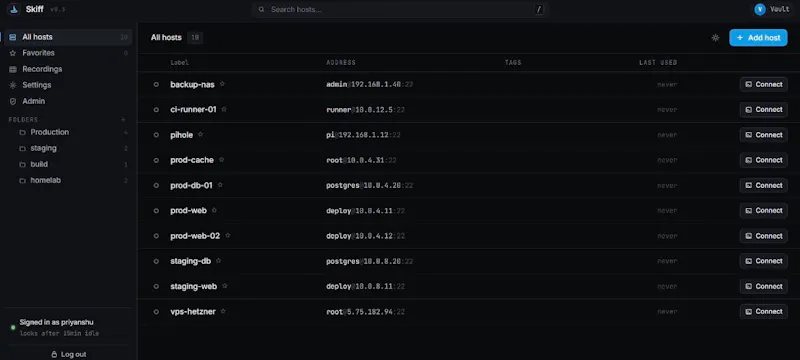Open Favorites in the sidebar

click(68, 53)
